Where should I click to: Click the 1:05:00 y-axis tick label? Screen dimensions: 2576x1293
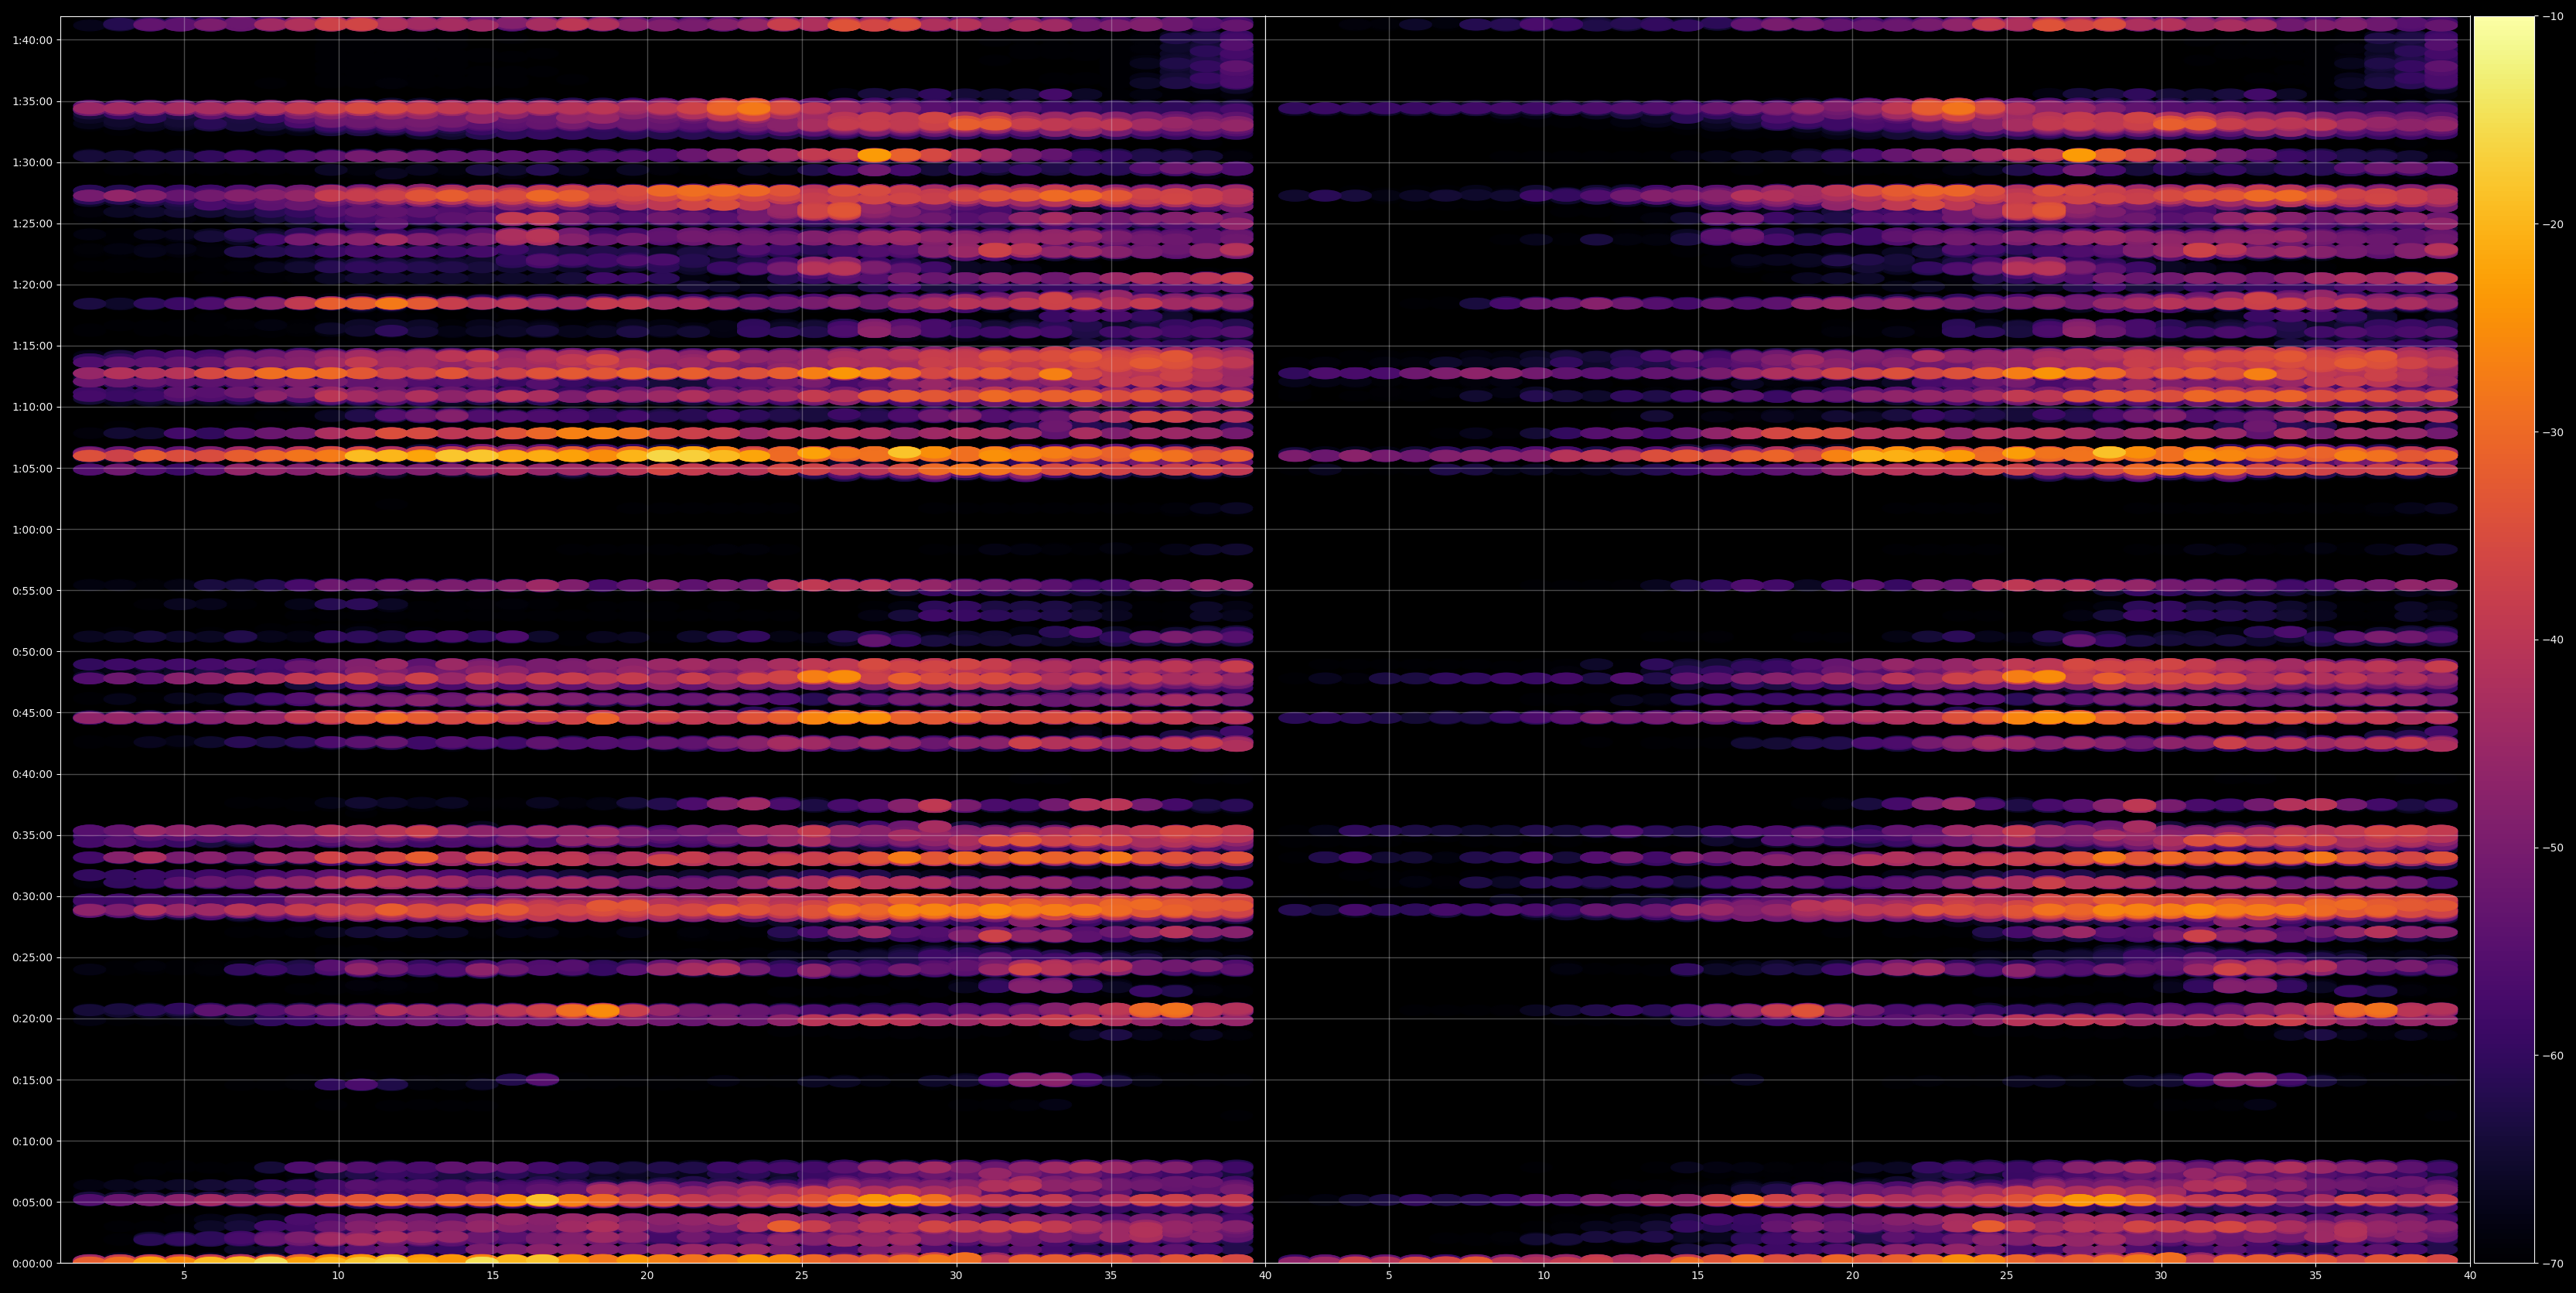pyautogui.click(x=32, y=468)
